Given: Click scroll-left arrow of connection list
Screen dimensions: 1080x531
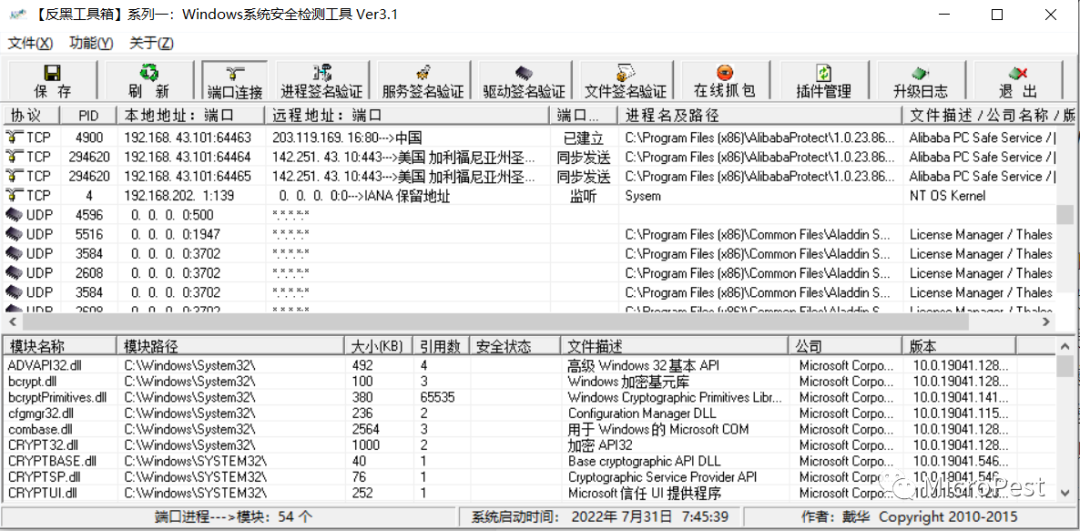Looking at the screenshot, I should tap(12, 322).
